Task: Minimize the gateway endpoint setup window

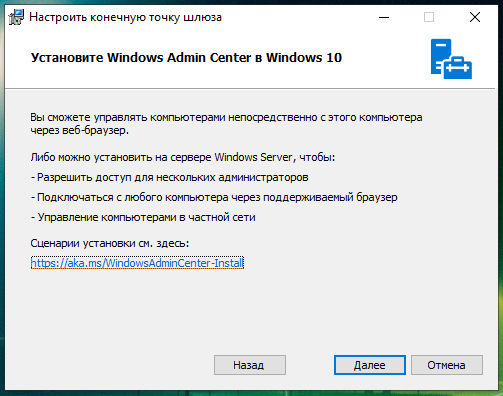Action: [x=384, y=17]
